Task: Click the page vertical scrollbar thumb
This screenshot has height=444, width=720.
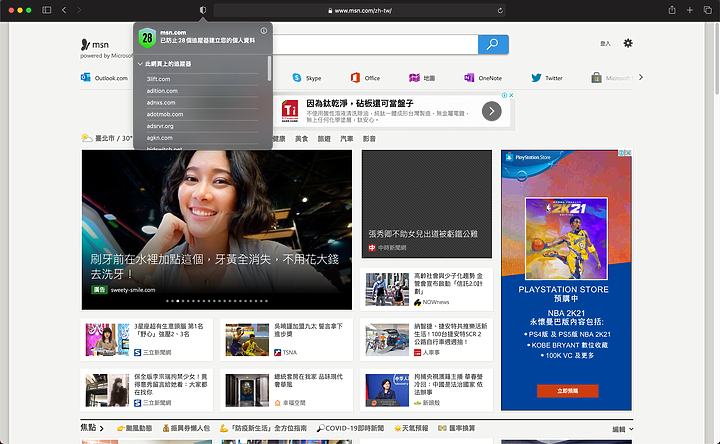Action: point(716,58)
